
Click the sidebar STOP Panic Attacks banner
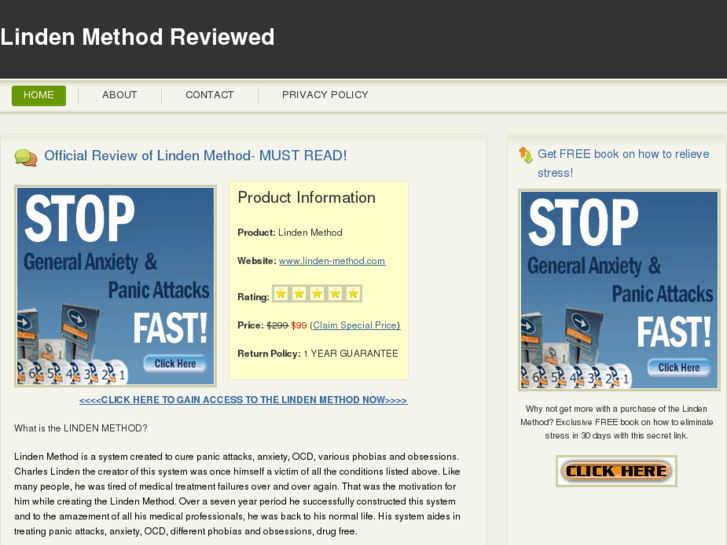(619, 290)
